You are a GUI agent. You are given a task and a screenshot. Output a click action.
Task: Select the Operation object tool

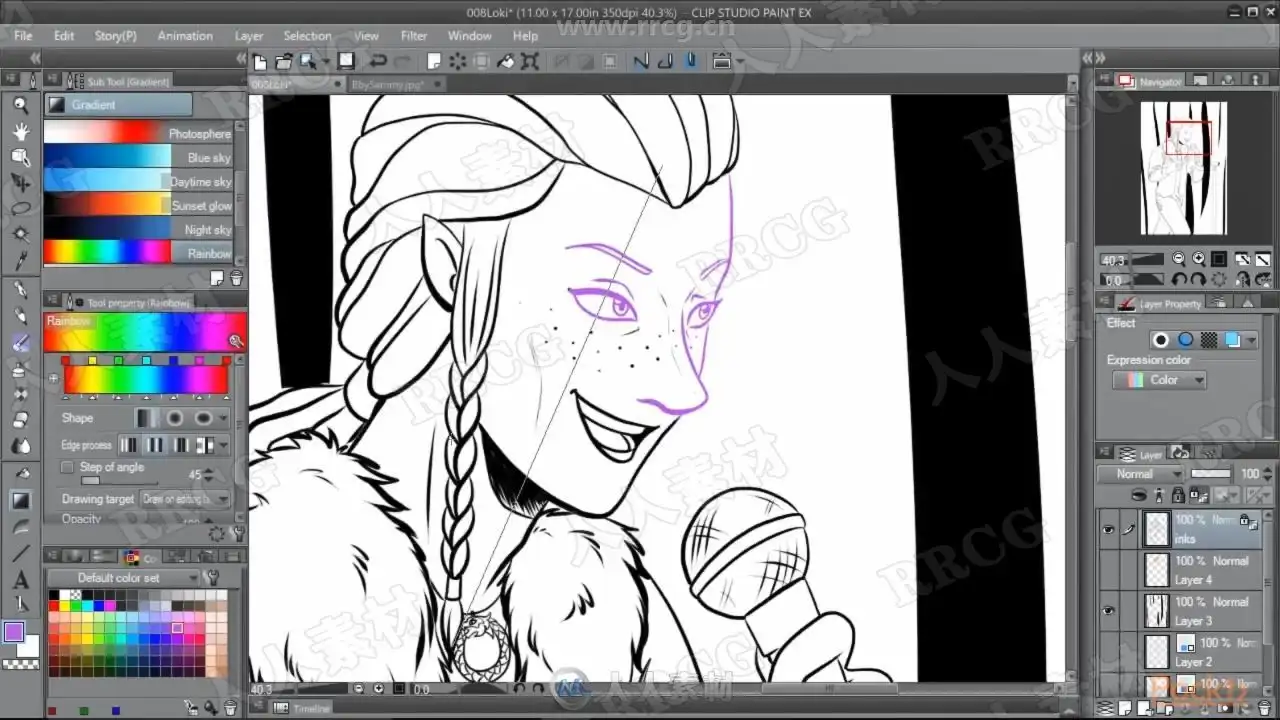click(20, 157)
